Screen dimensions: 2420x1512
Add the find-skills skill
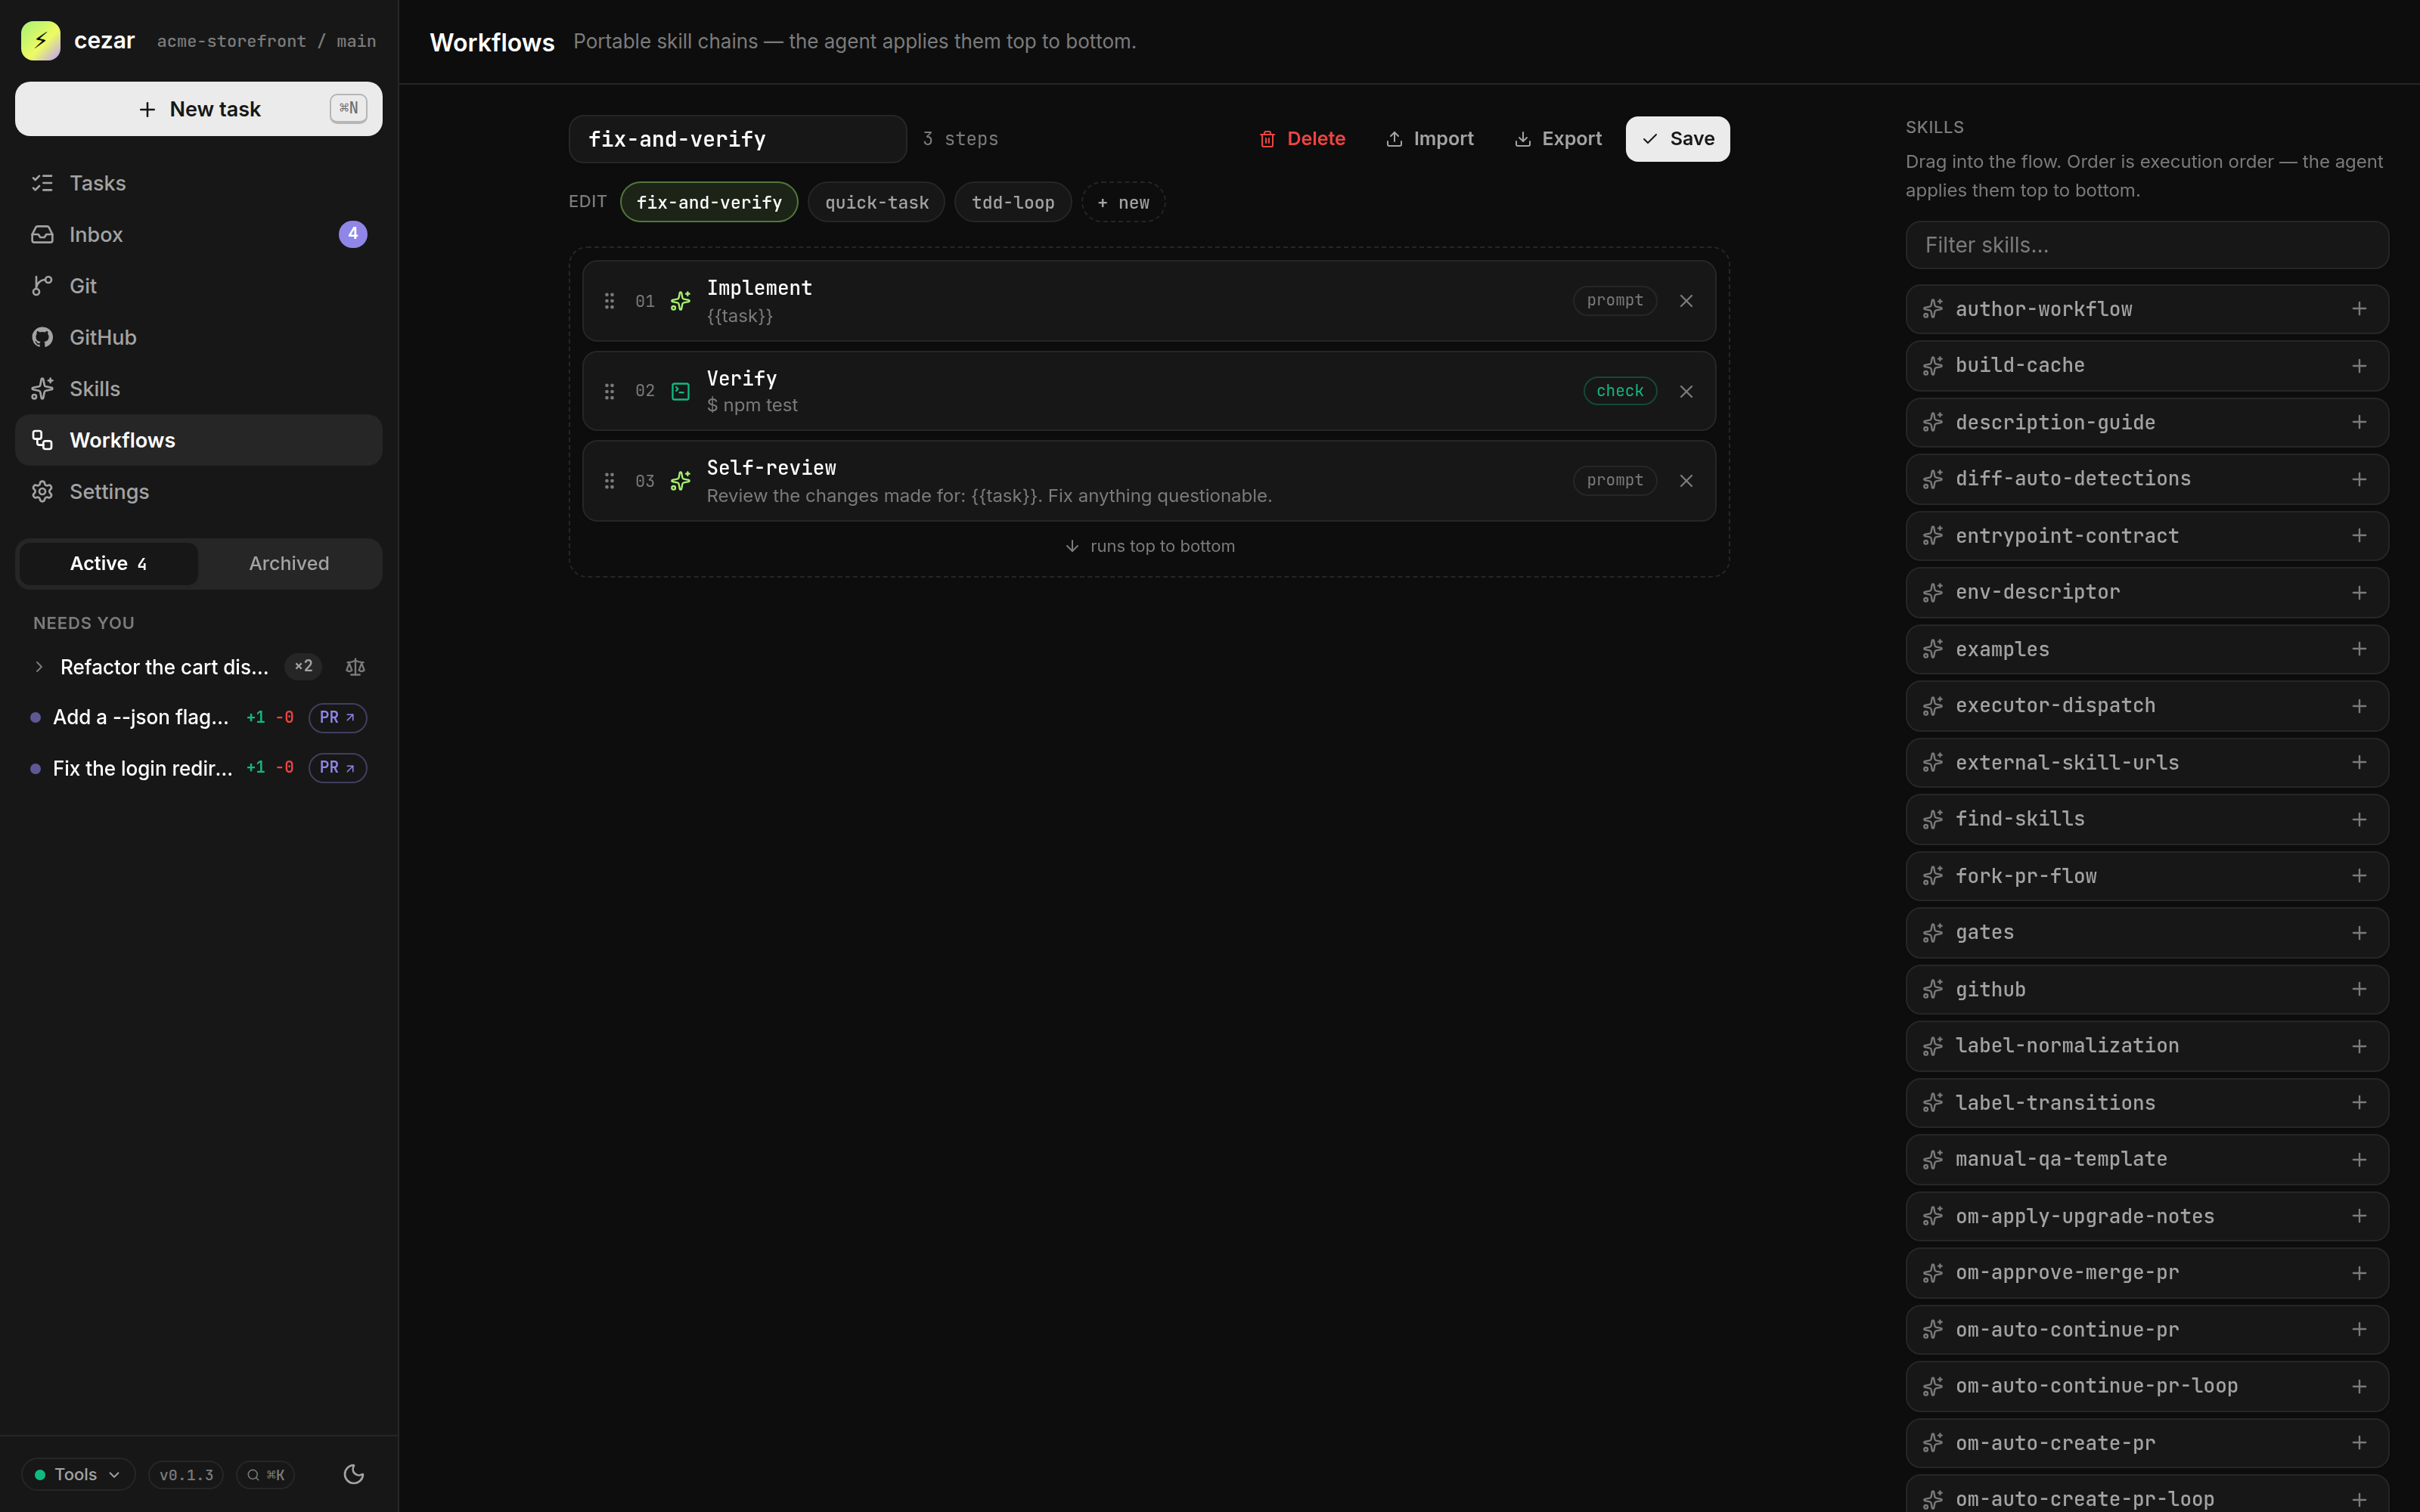[x=2359, y=819]
